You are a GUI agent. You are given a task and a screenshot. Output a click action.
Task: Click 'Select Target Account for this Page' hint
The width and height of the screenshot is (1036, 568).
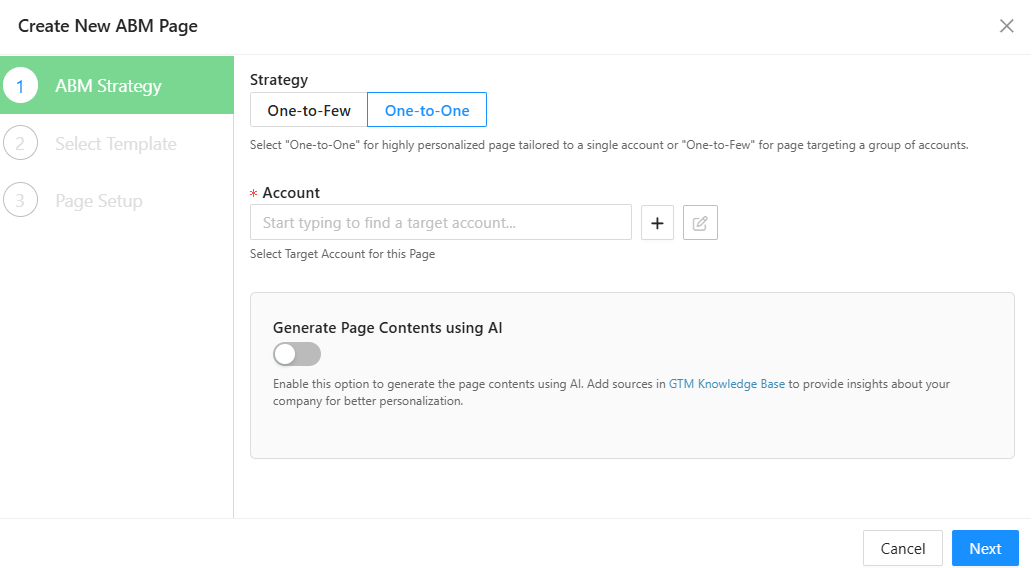342,254
